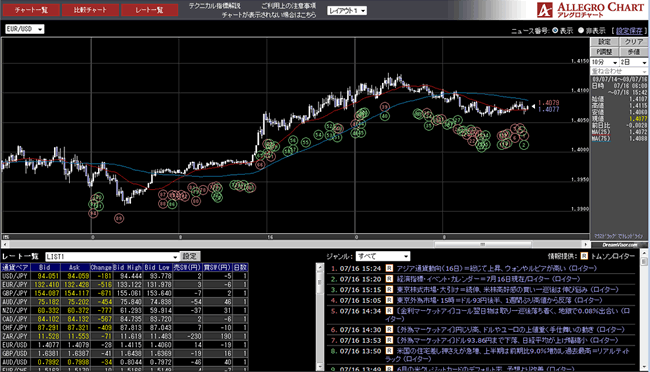Image resolution: width=650 pixels, height=372 pixels.
Task: Click the 設定 button in chart side panel
Action: [604, 42]
